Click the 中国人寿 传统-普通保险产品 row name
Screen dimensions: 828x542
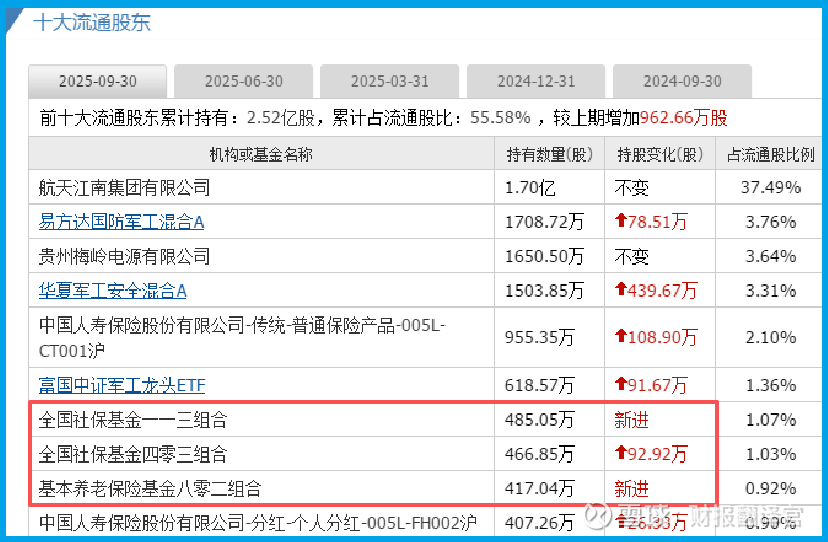point(243,337)
